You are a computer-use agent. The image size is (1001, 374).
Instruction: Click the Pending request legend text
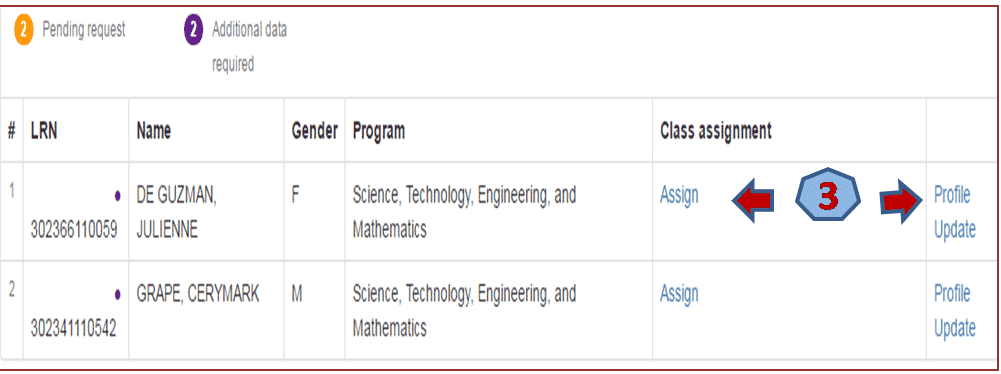coord(84,31)
